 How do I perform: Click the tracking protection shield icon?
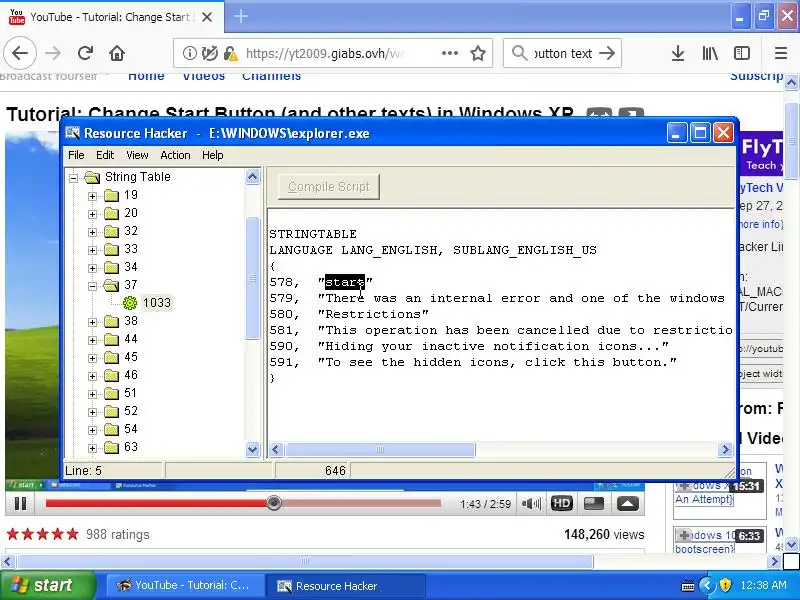point(210,53)
